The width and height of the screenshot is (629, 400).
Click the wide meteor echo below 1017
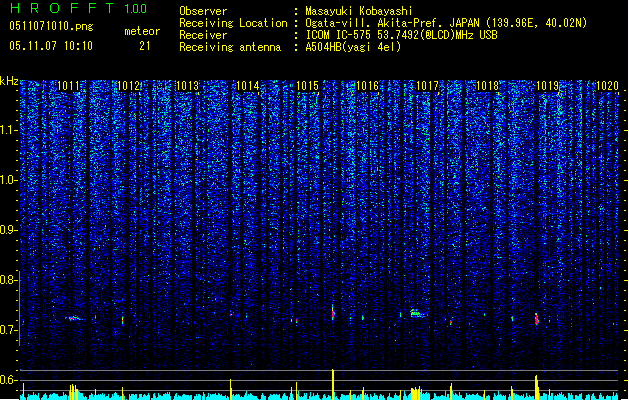(x=418, y=313)
